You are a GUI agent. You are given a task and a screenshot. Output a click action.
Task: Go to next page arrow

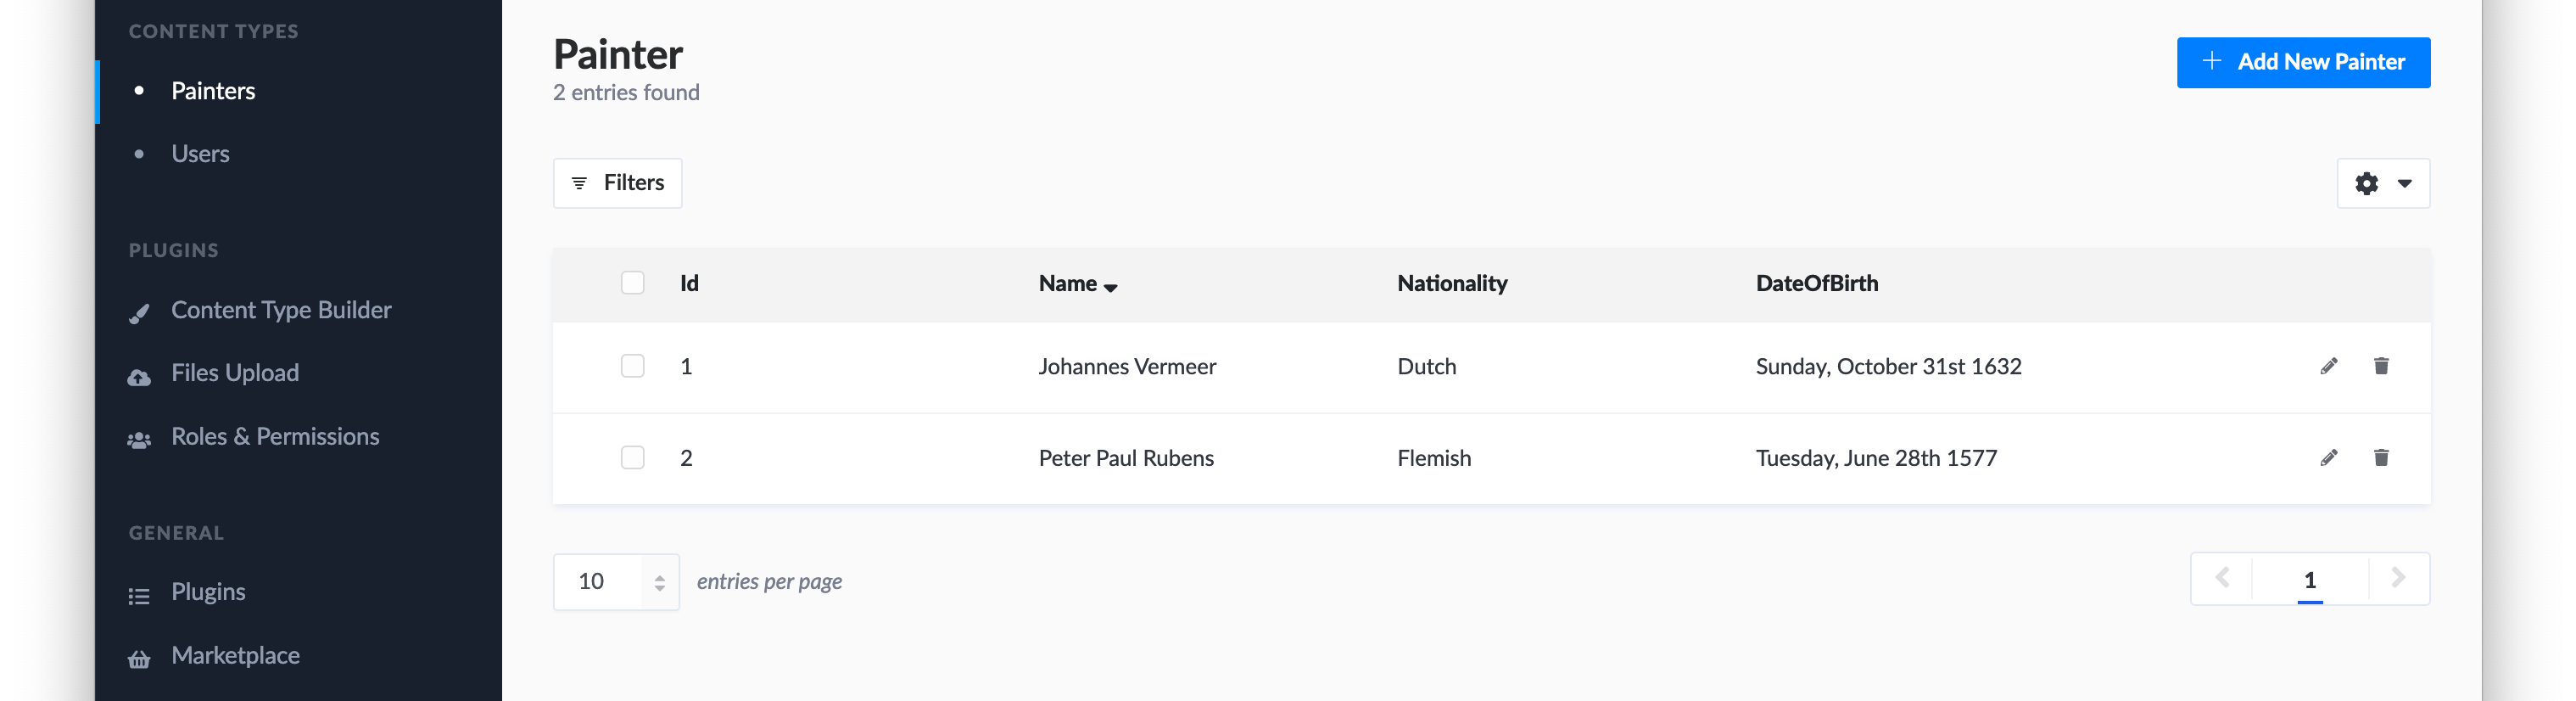(2398, 578)
